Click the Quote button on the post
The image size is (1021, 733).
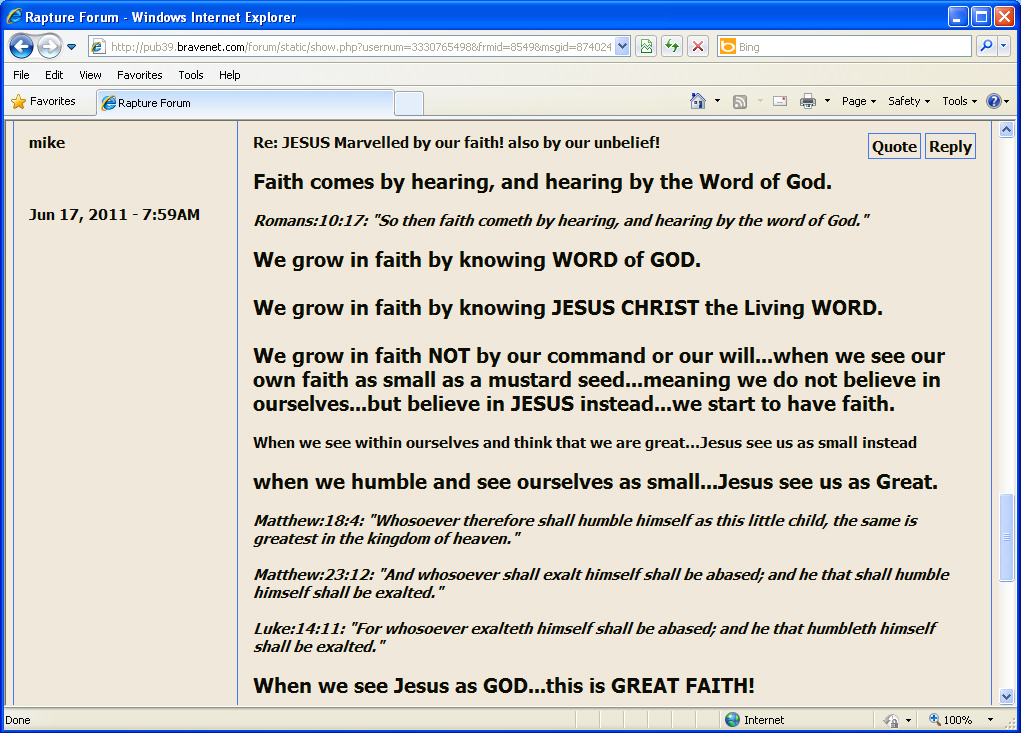point(895,146)
